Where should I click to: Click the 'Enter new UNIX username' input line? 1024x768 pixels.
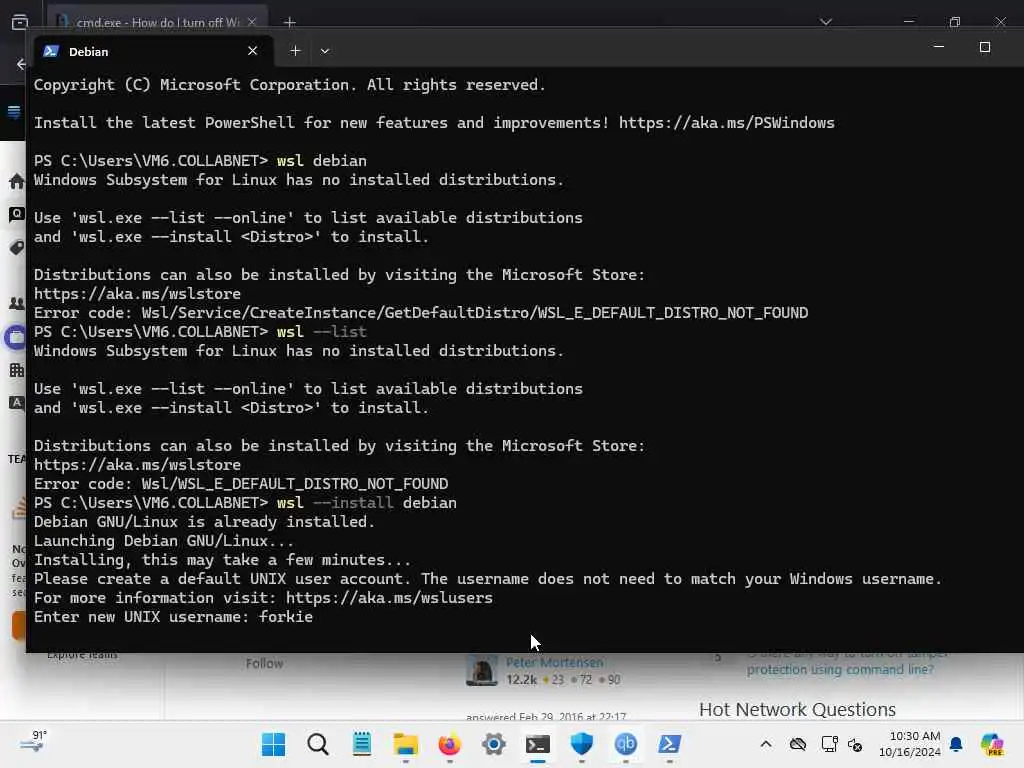173,616
